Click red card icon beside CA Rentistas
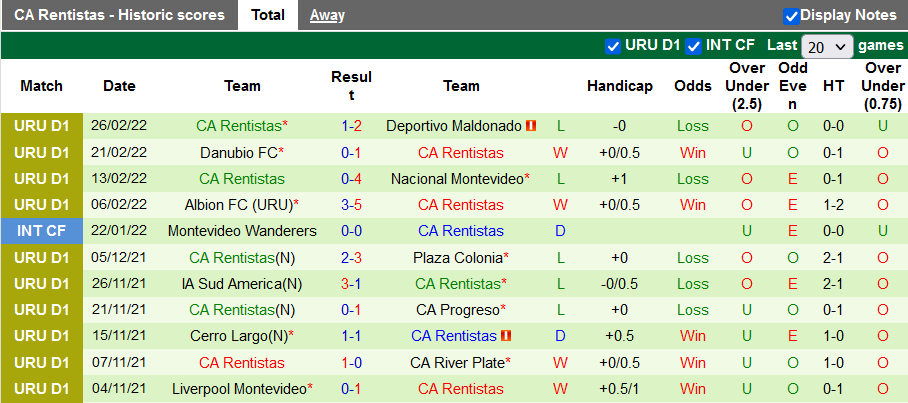Image resolution: width=908 pixels, height=403 pixels. click(506, 336)
